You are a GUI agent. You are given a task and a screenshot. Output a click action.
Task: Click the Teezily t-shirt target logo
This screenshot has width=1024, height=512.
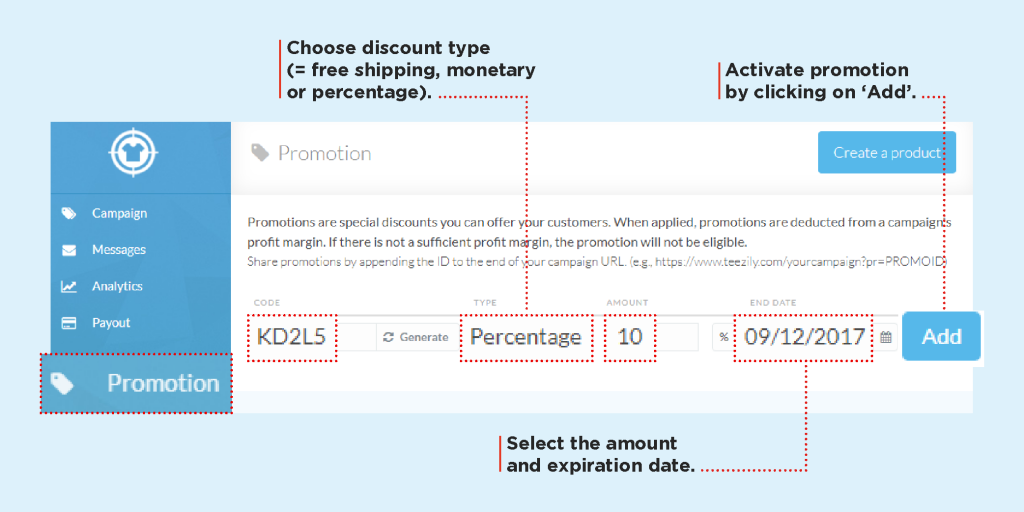[134, 153]
